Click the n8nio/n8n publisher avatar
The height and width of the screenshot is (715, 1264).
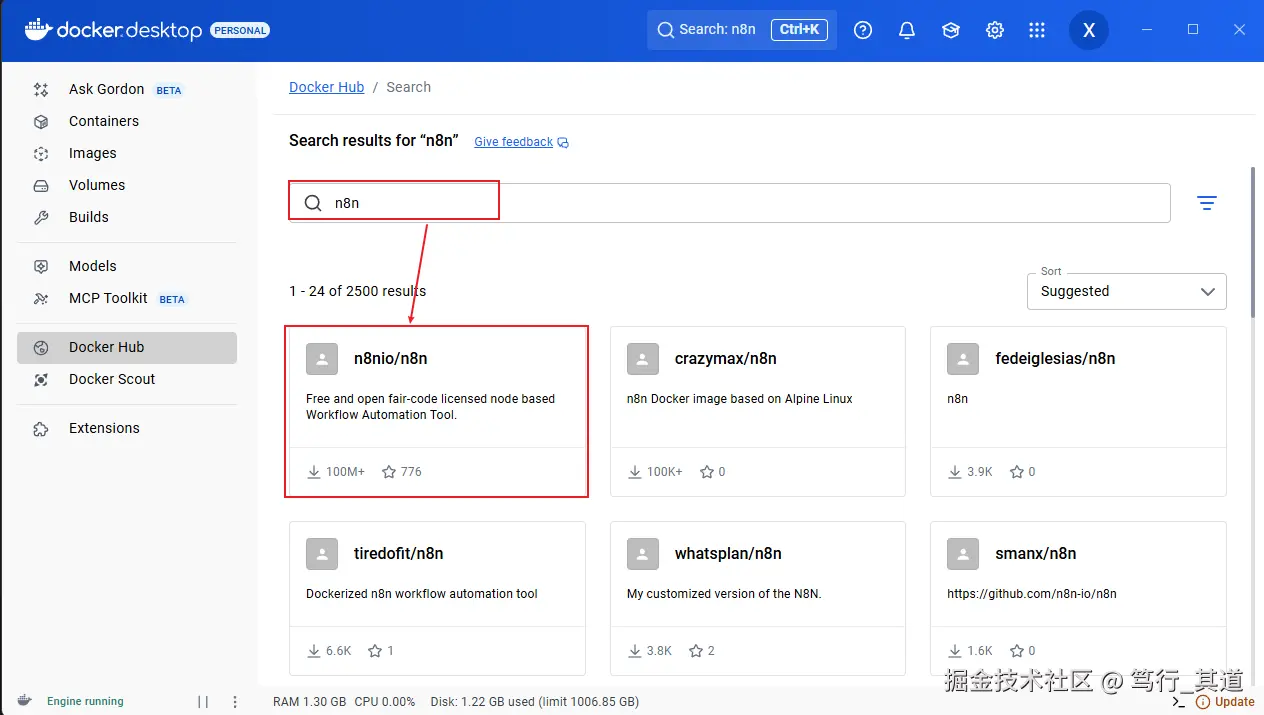(x=322, y=359)
